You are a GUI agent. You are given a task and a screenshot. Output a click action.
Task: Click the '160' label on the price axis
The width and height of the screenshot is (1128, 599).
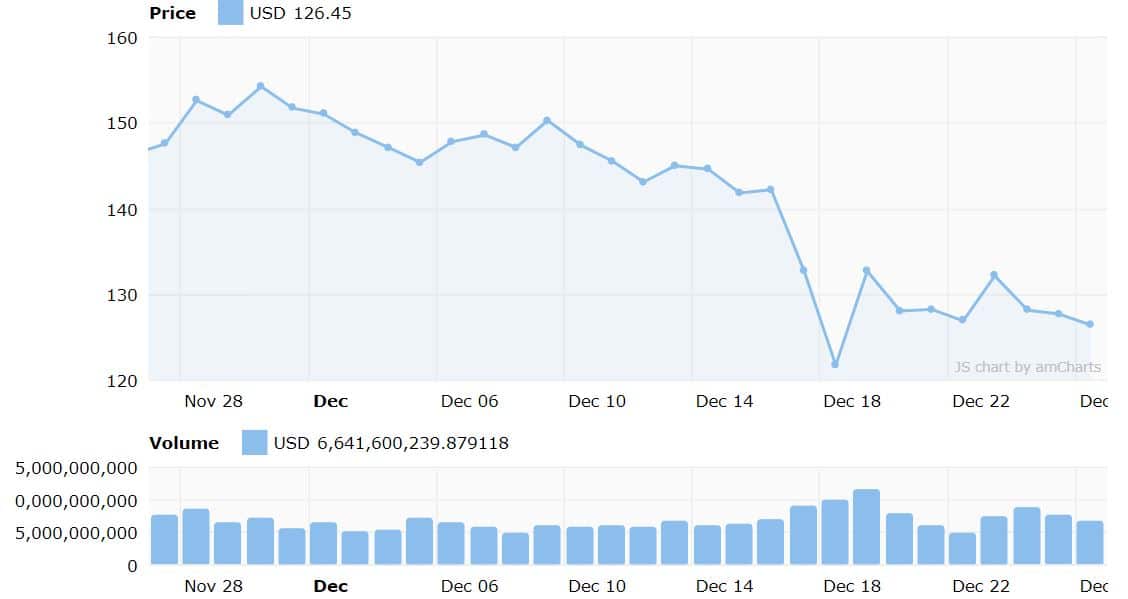[123, 38]
